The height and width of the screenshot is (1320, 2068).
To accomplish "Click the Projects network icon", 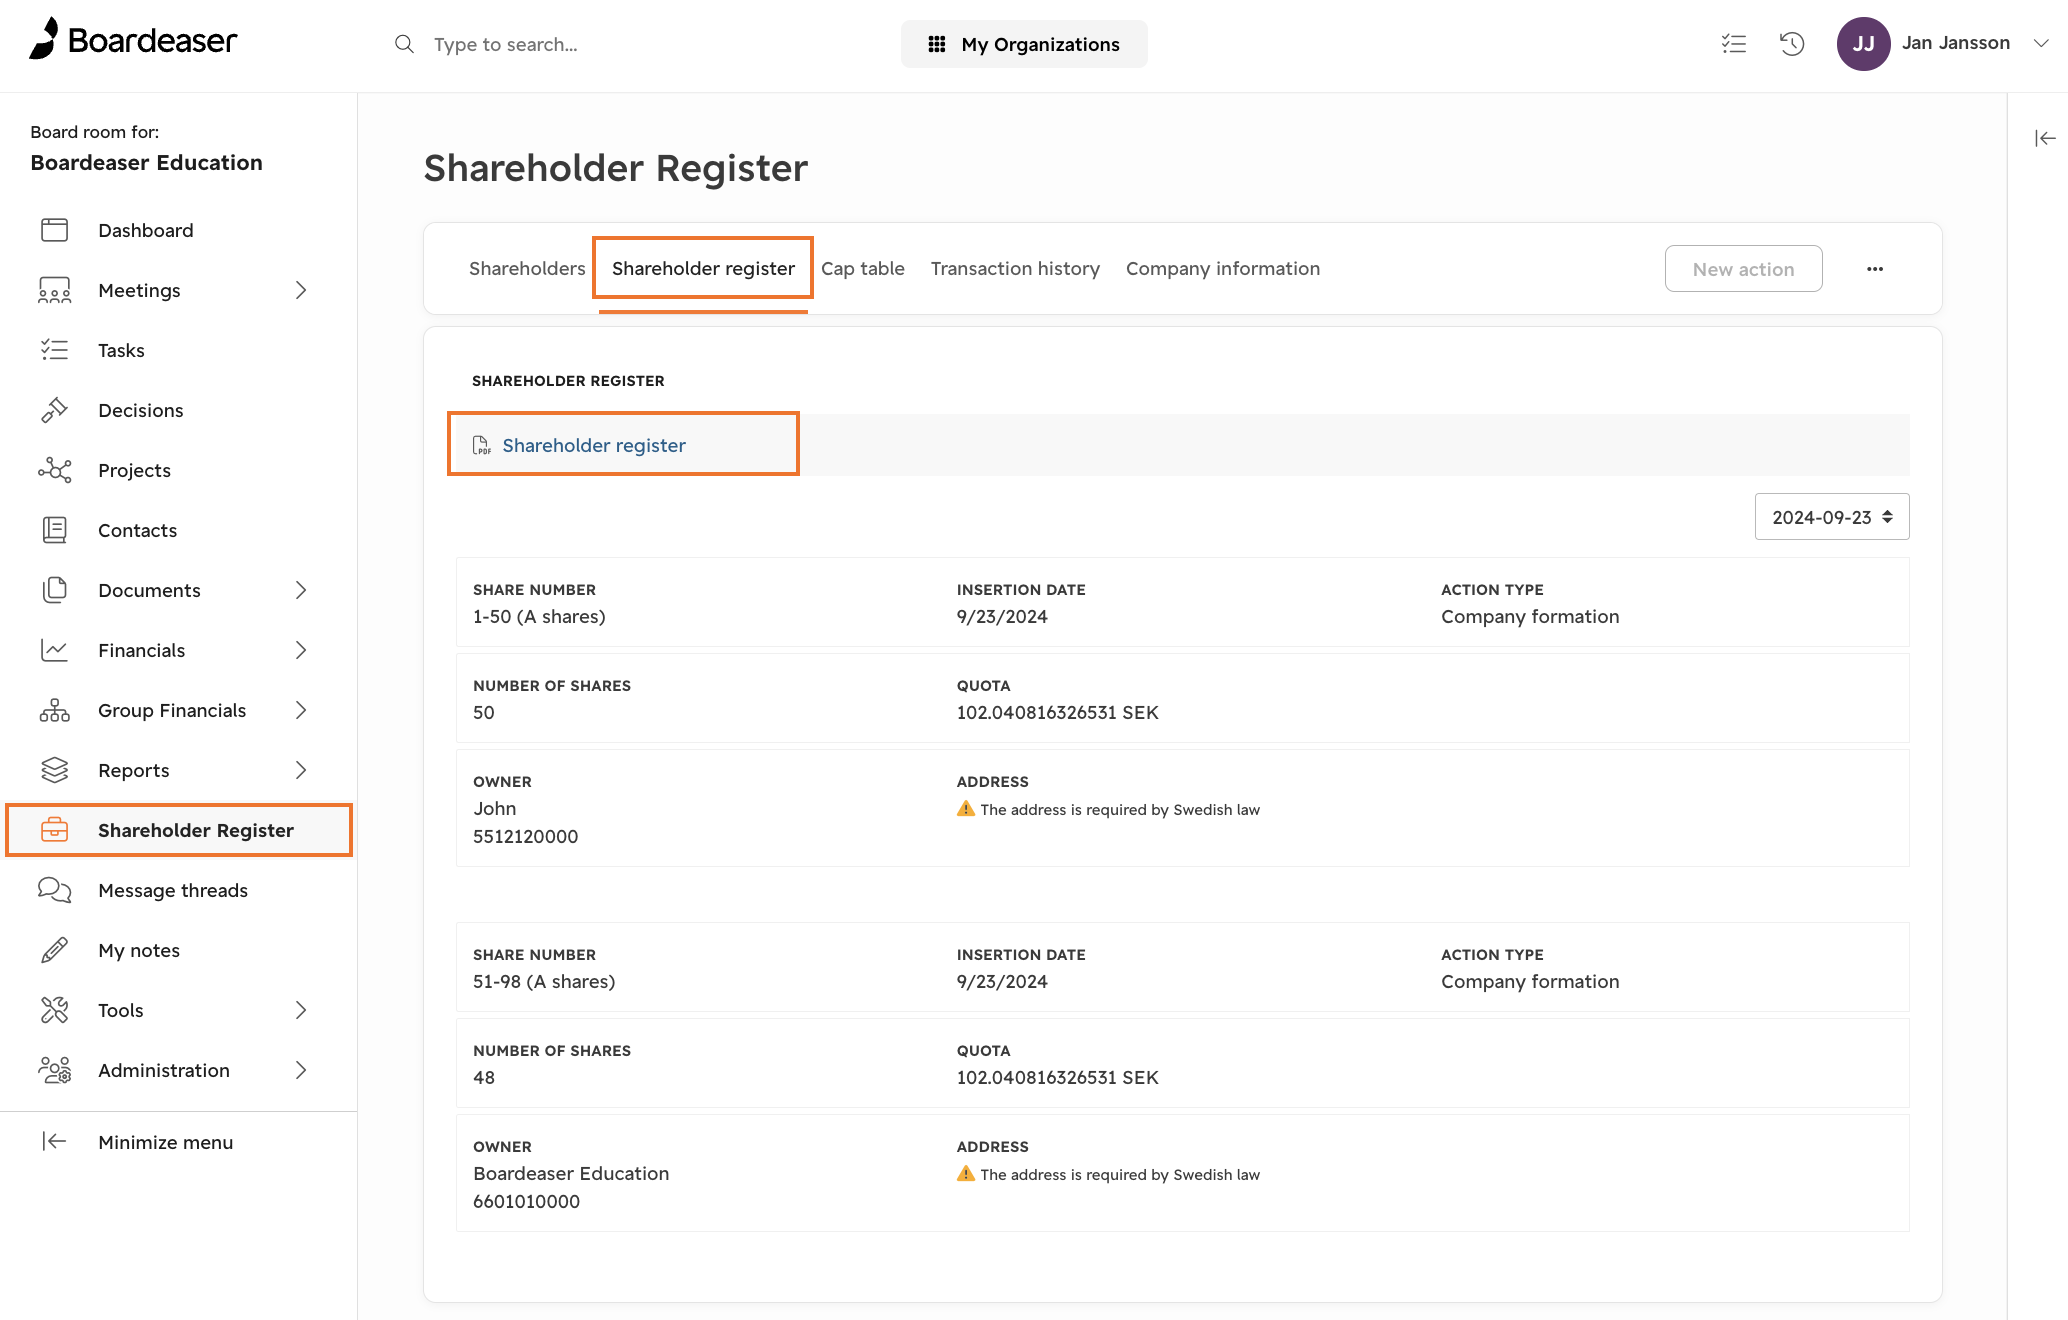I will (x=55, y=470).
